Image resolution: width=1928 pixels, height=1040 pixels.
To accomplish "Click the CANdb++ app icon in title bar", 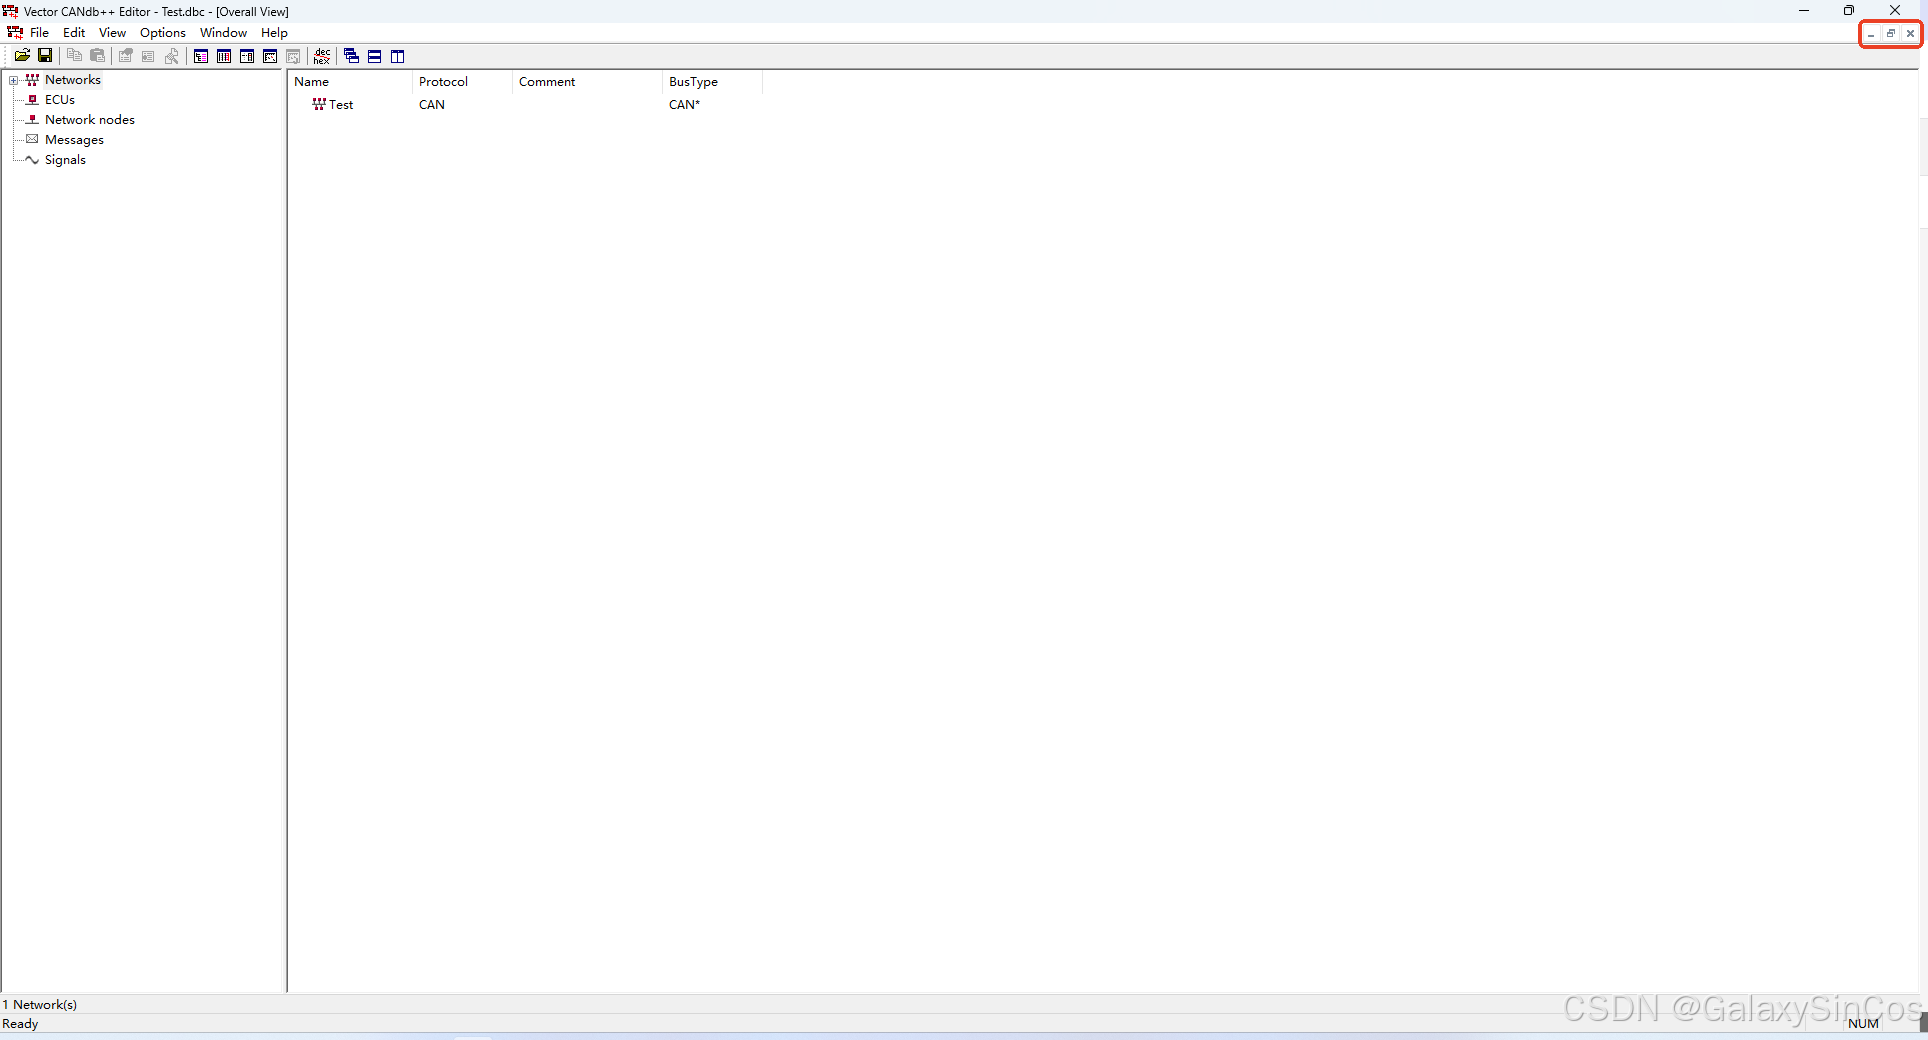I will pyautogui.click(x=11, y=11).
